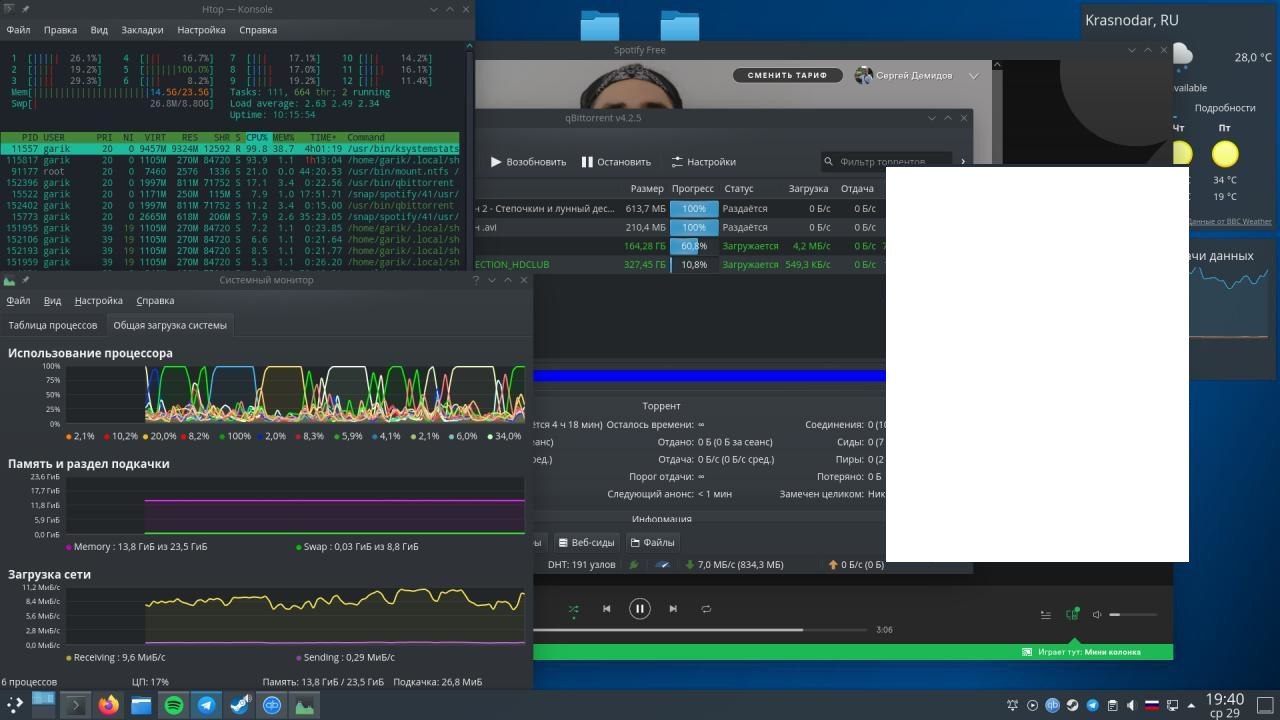
Task: Click Russian flag keyboard layout indicator
Action: 1152,705
